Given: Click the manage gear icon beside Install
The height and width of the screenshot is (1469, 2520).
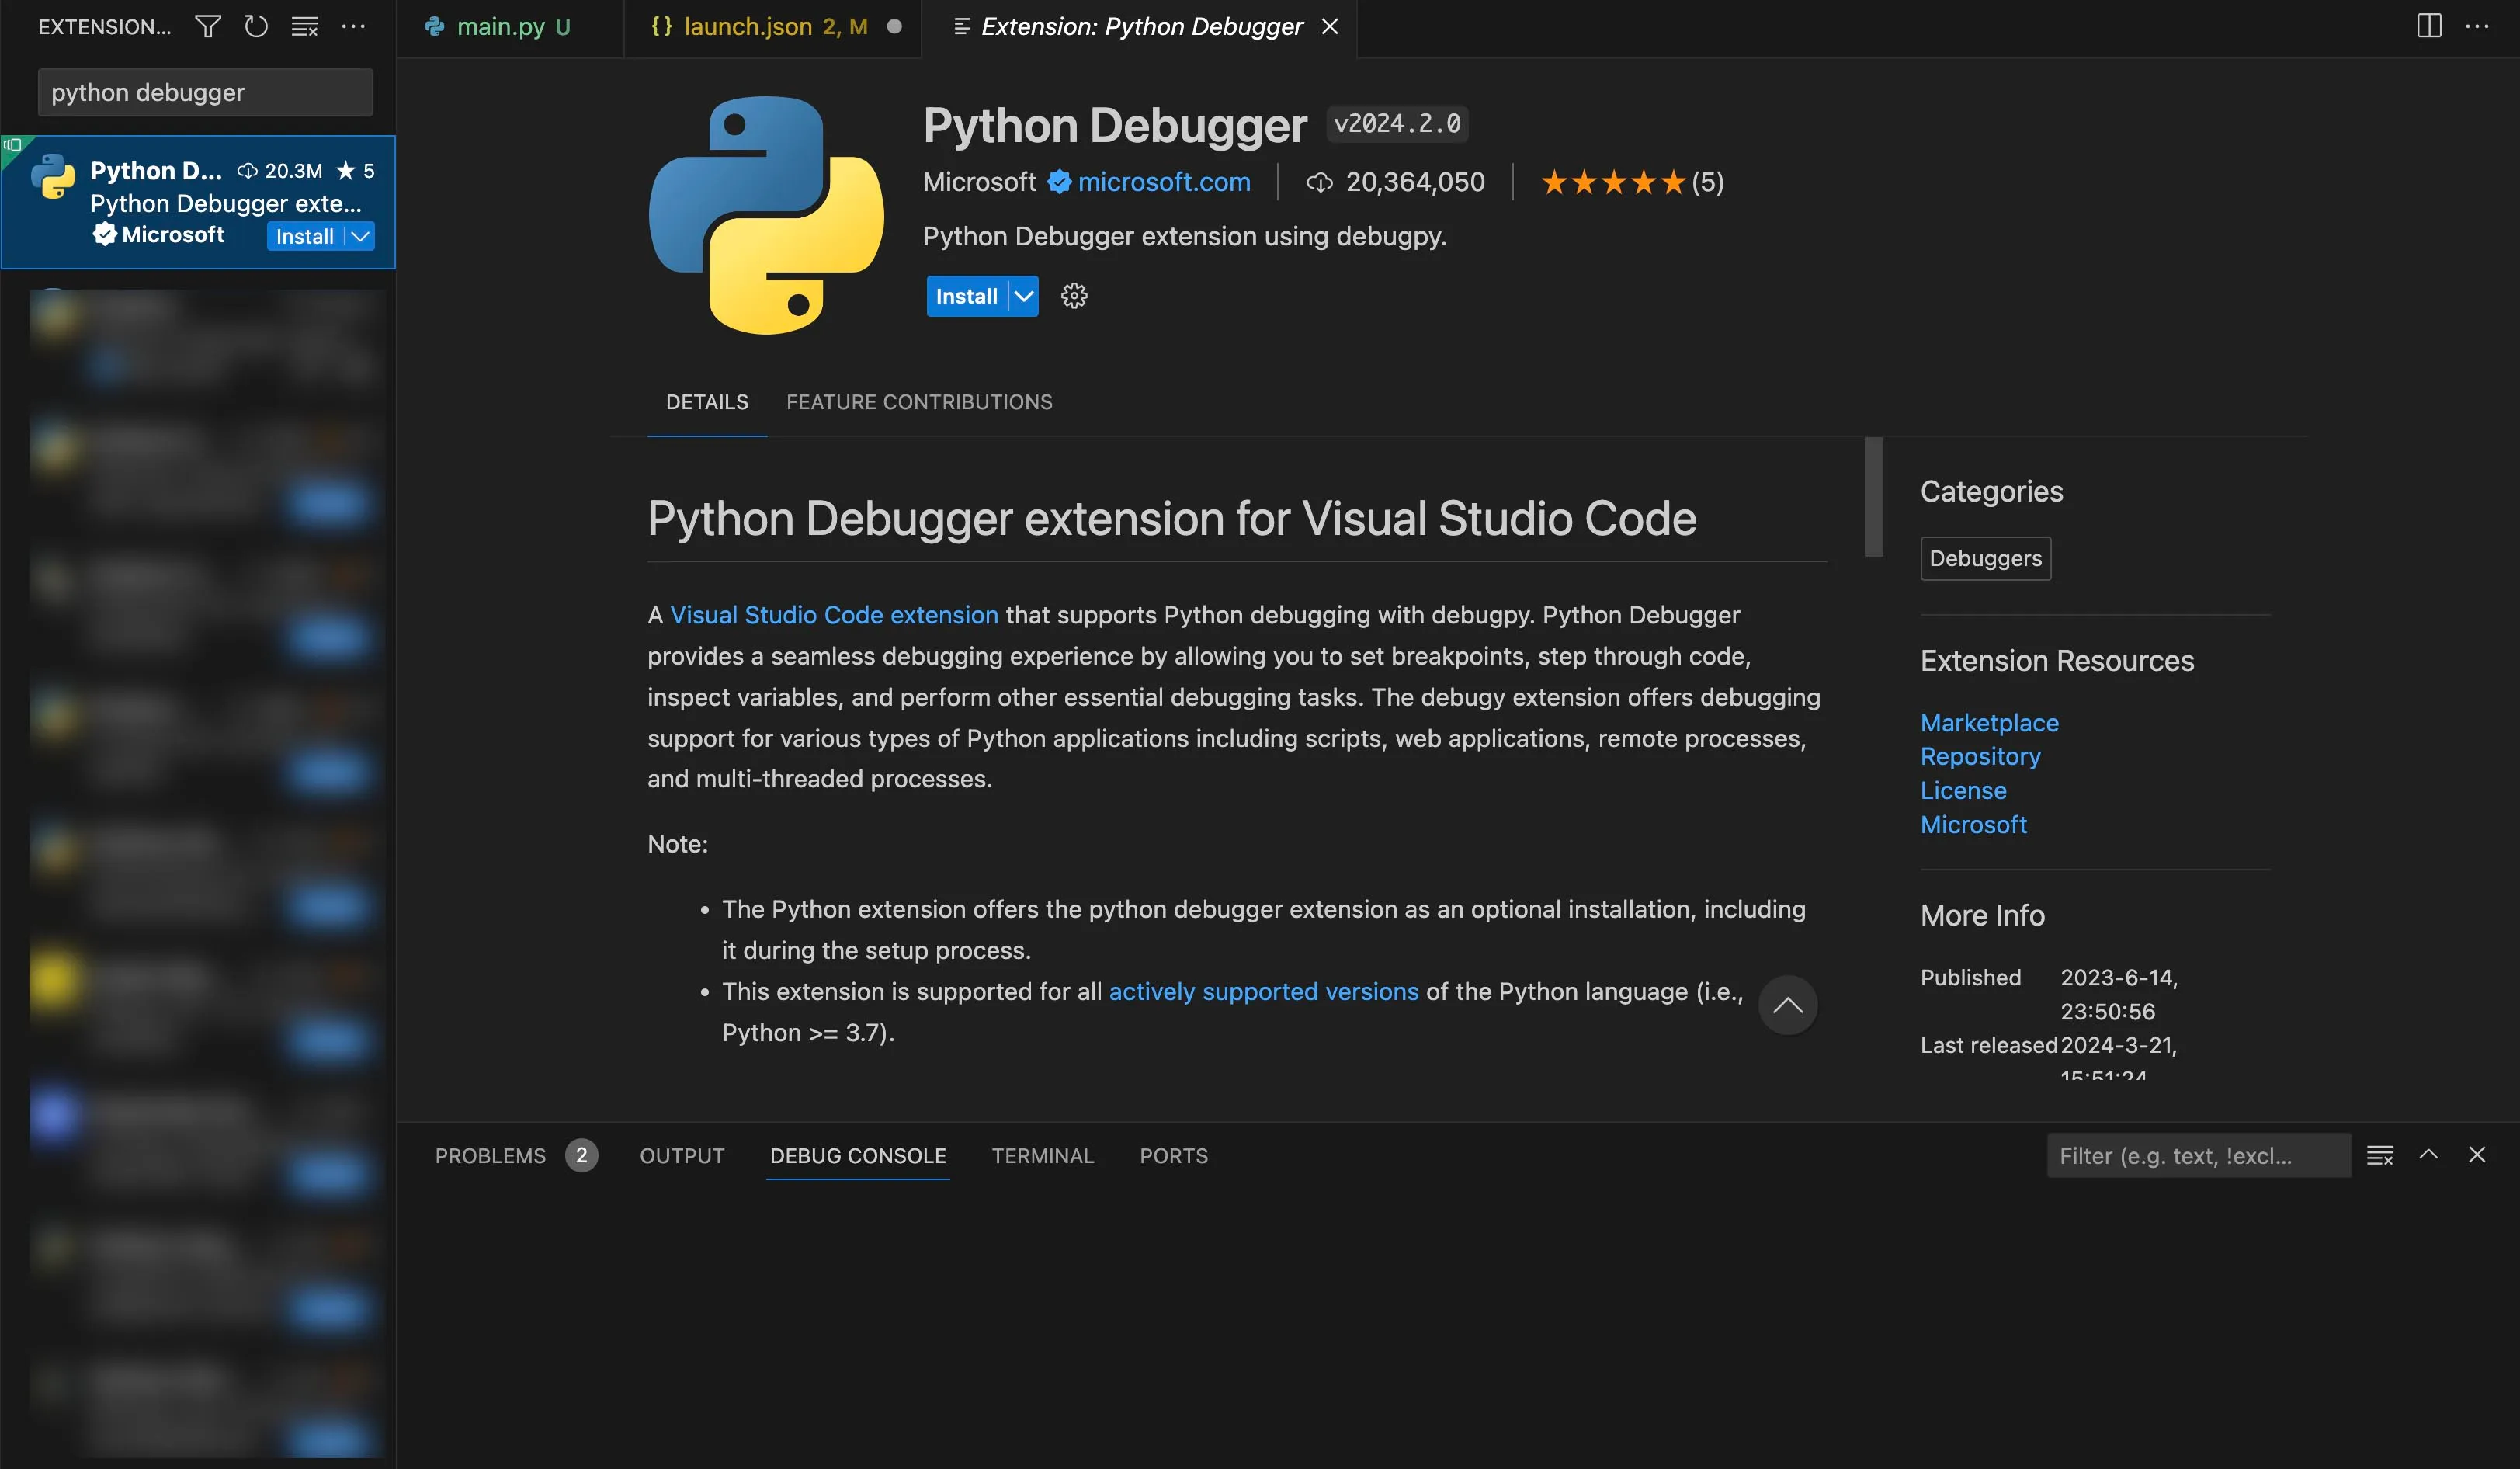Looking at the screenshot, I should pos(1074,296).
